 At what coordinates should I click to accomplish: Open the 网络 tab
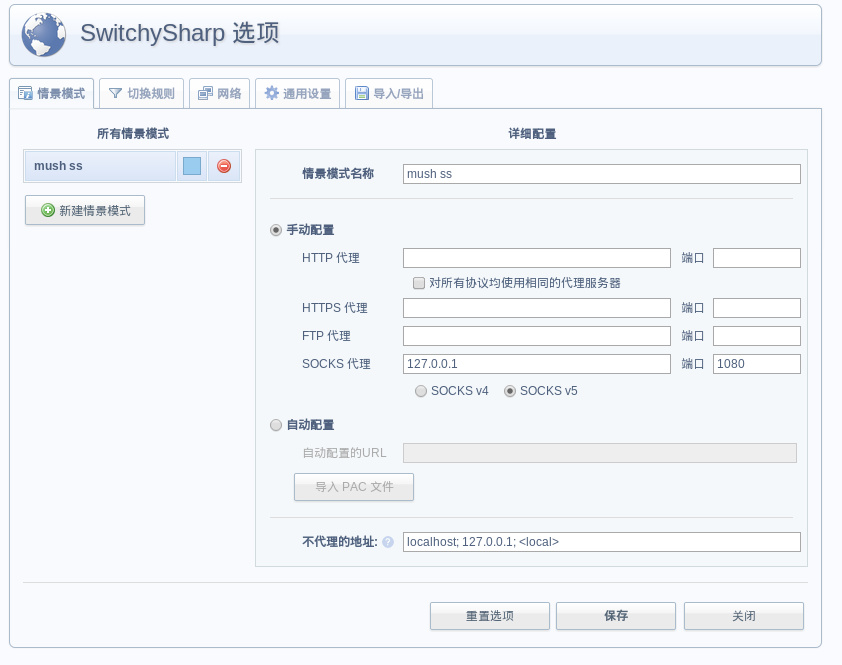(x=219, y=93)
